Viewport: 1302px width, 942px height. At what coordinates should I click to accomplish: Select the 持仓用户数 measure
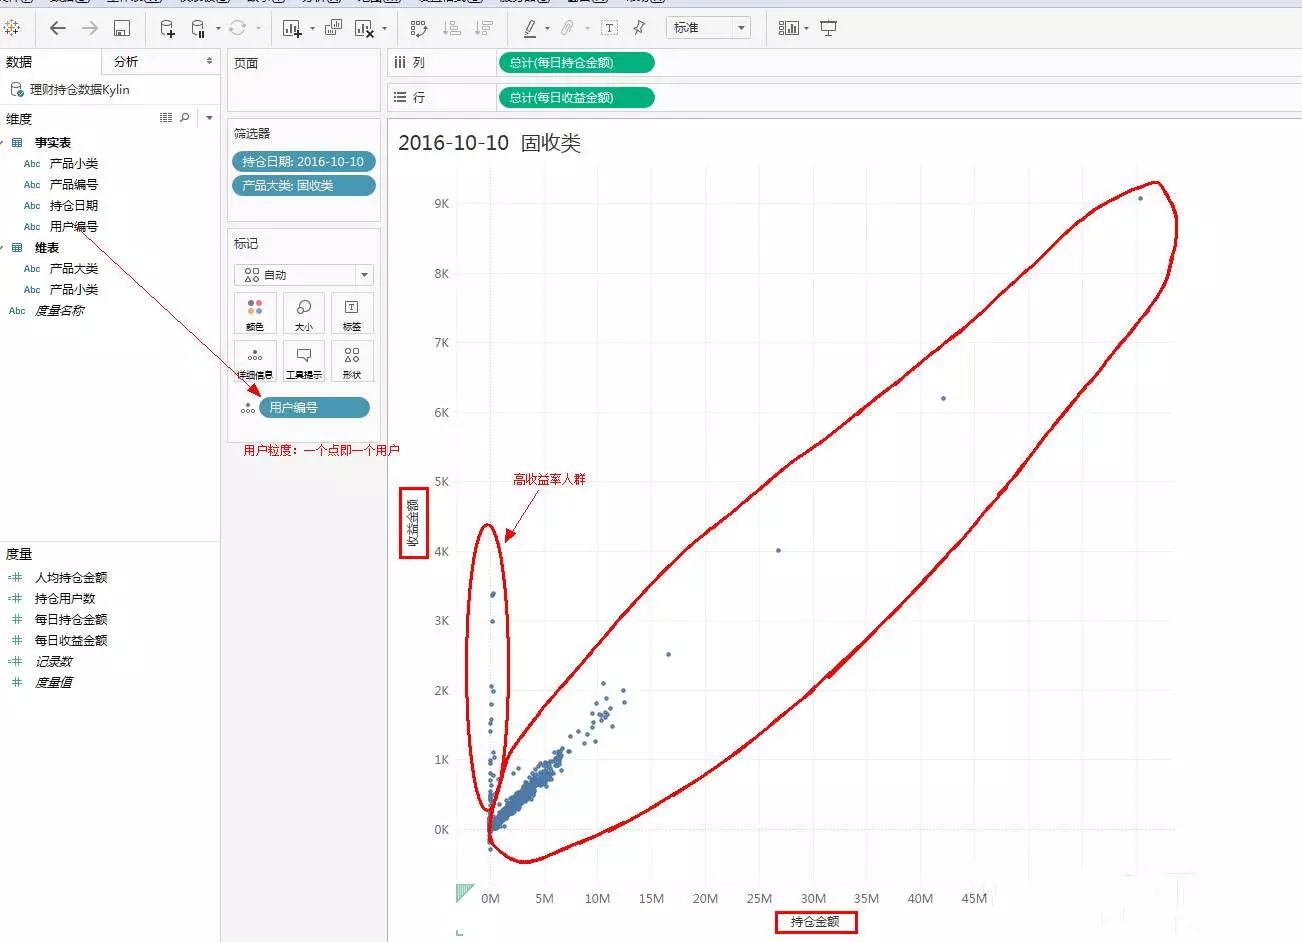[65, 599]
